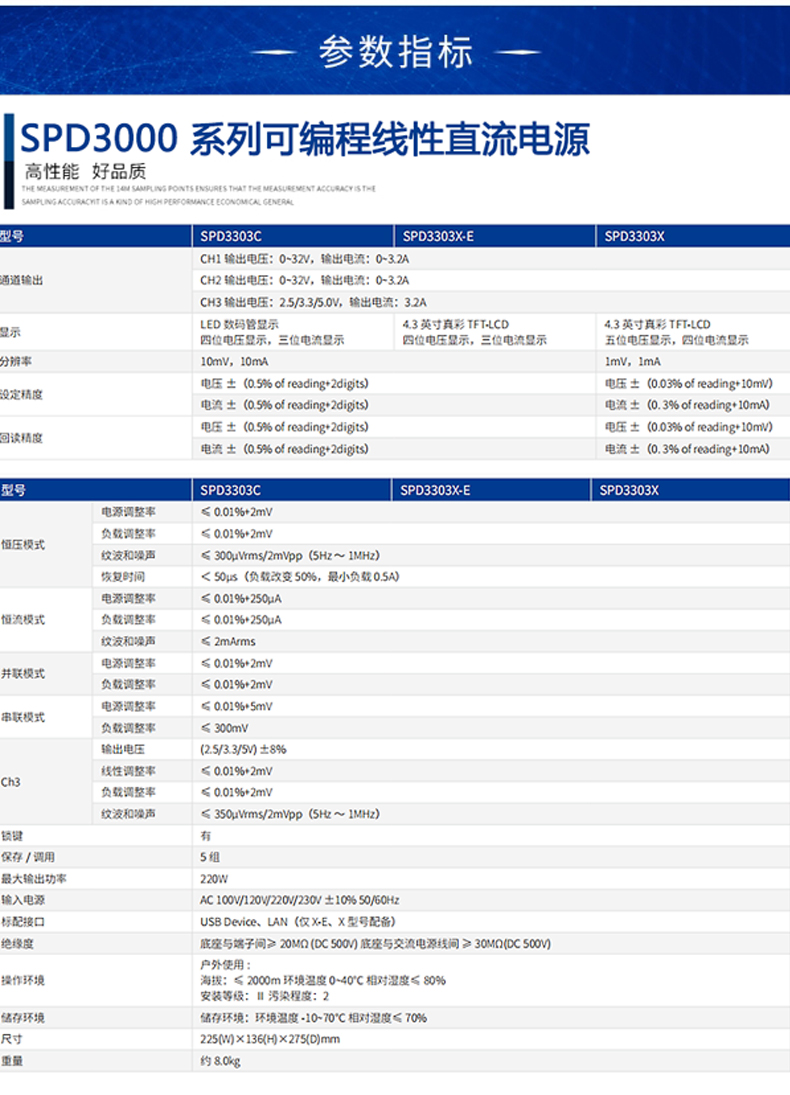Click the '锁键' row label

click(12, 836)
